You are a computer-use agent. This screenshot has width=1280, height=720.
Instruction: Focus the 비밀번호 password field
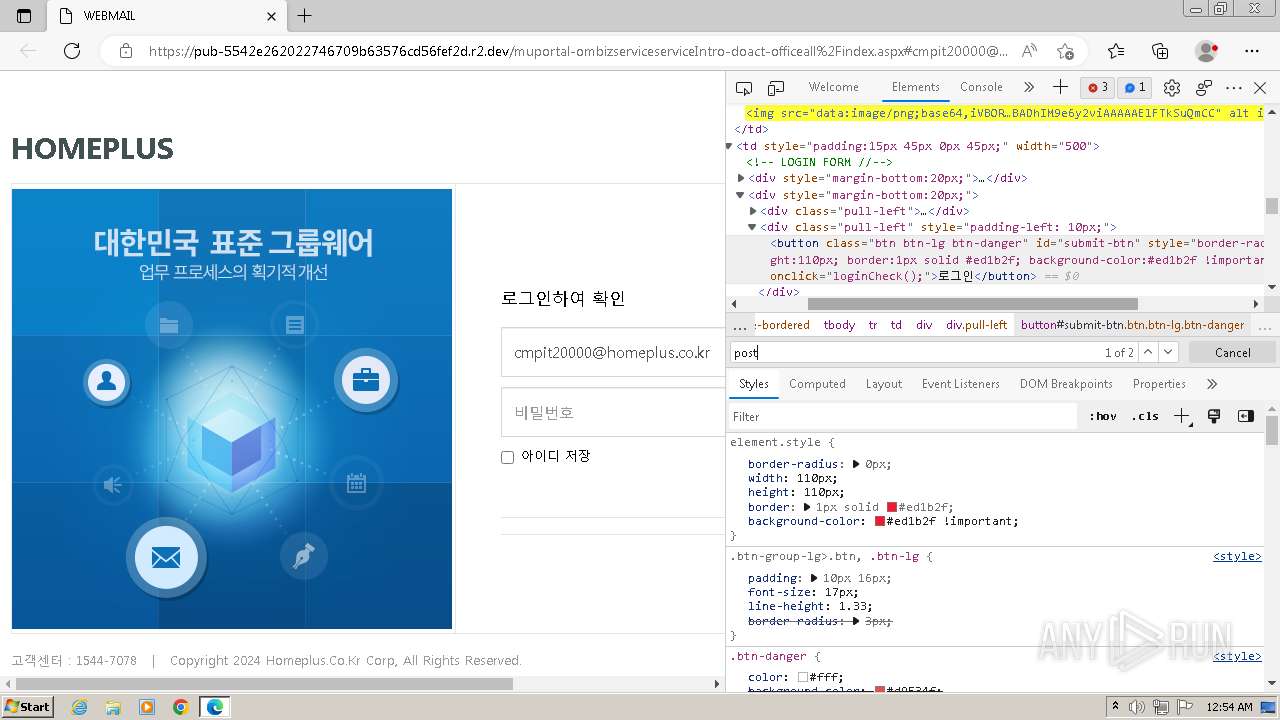point(612,412)
